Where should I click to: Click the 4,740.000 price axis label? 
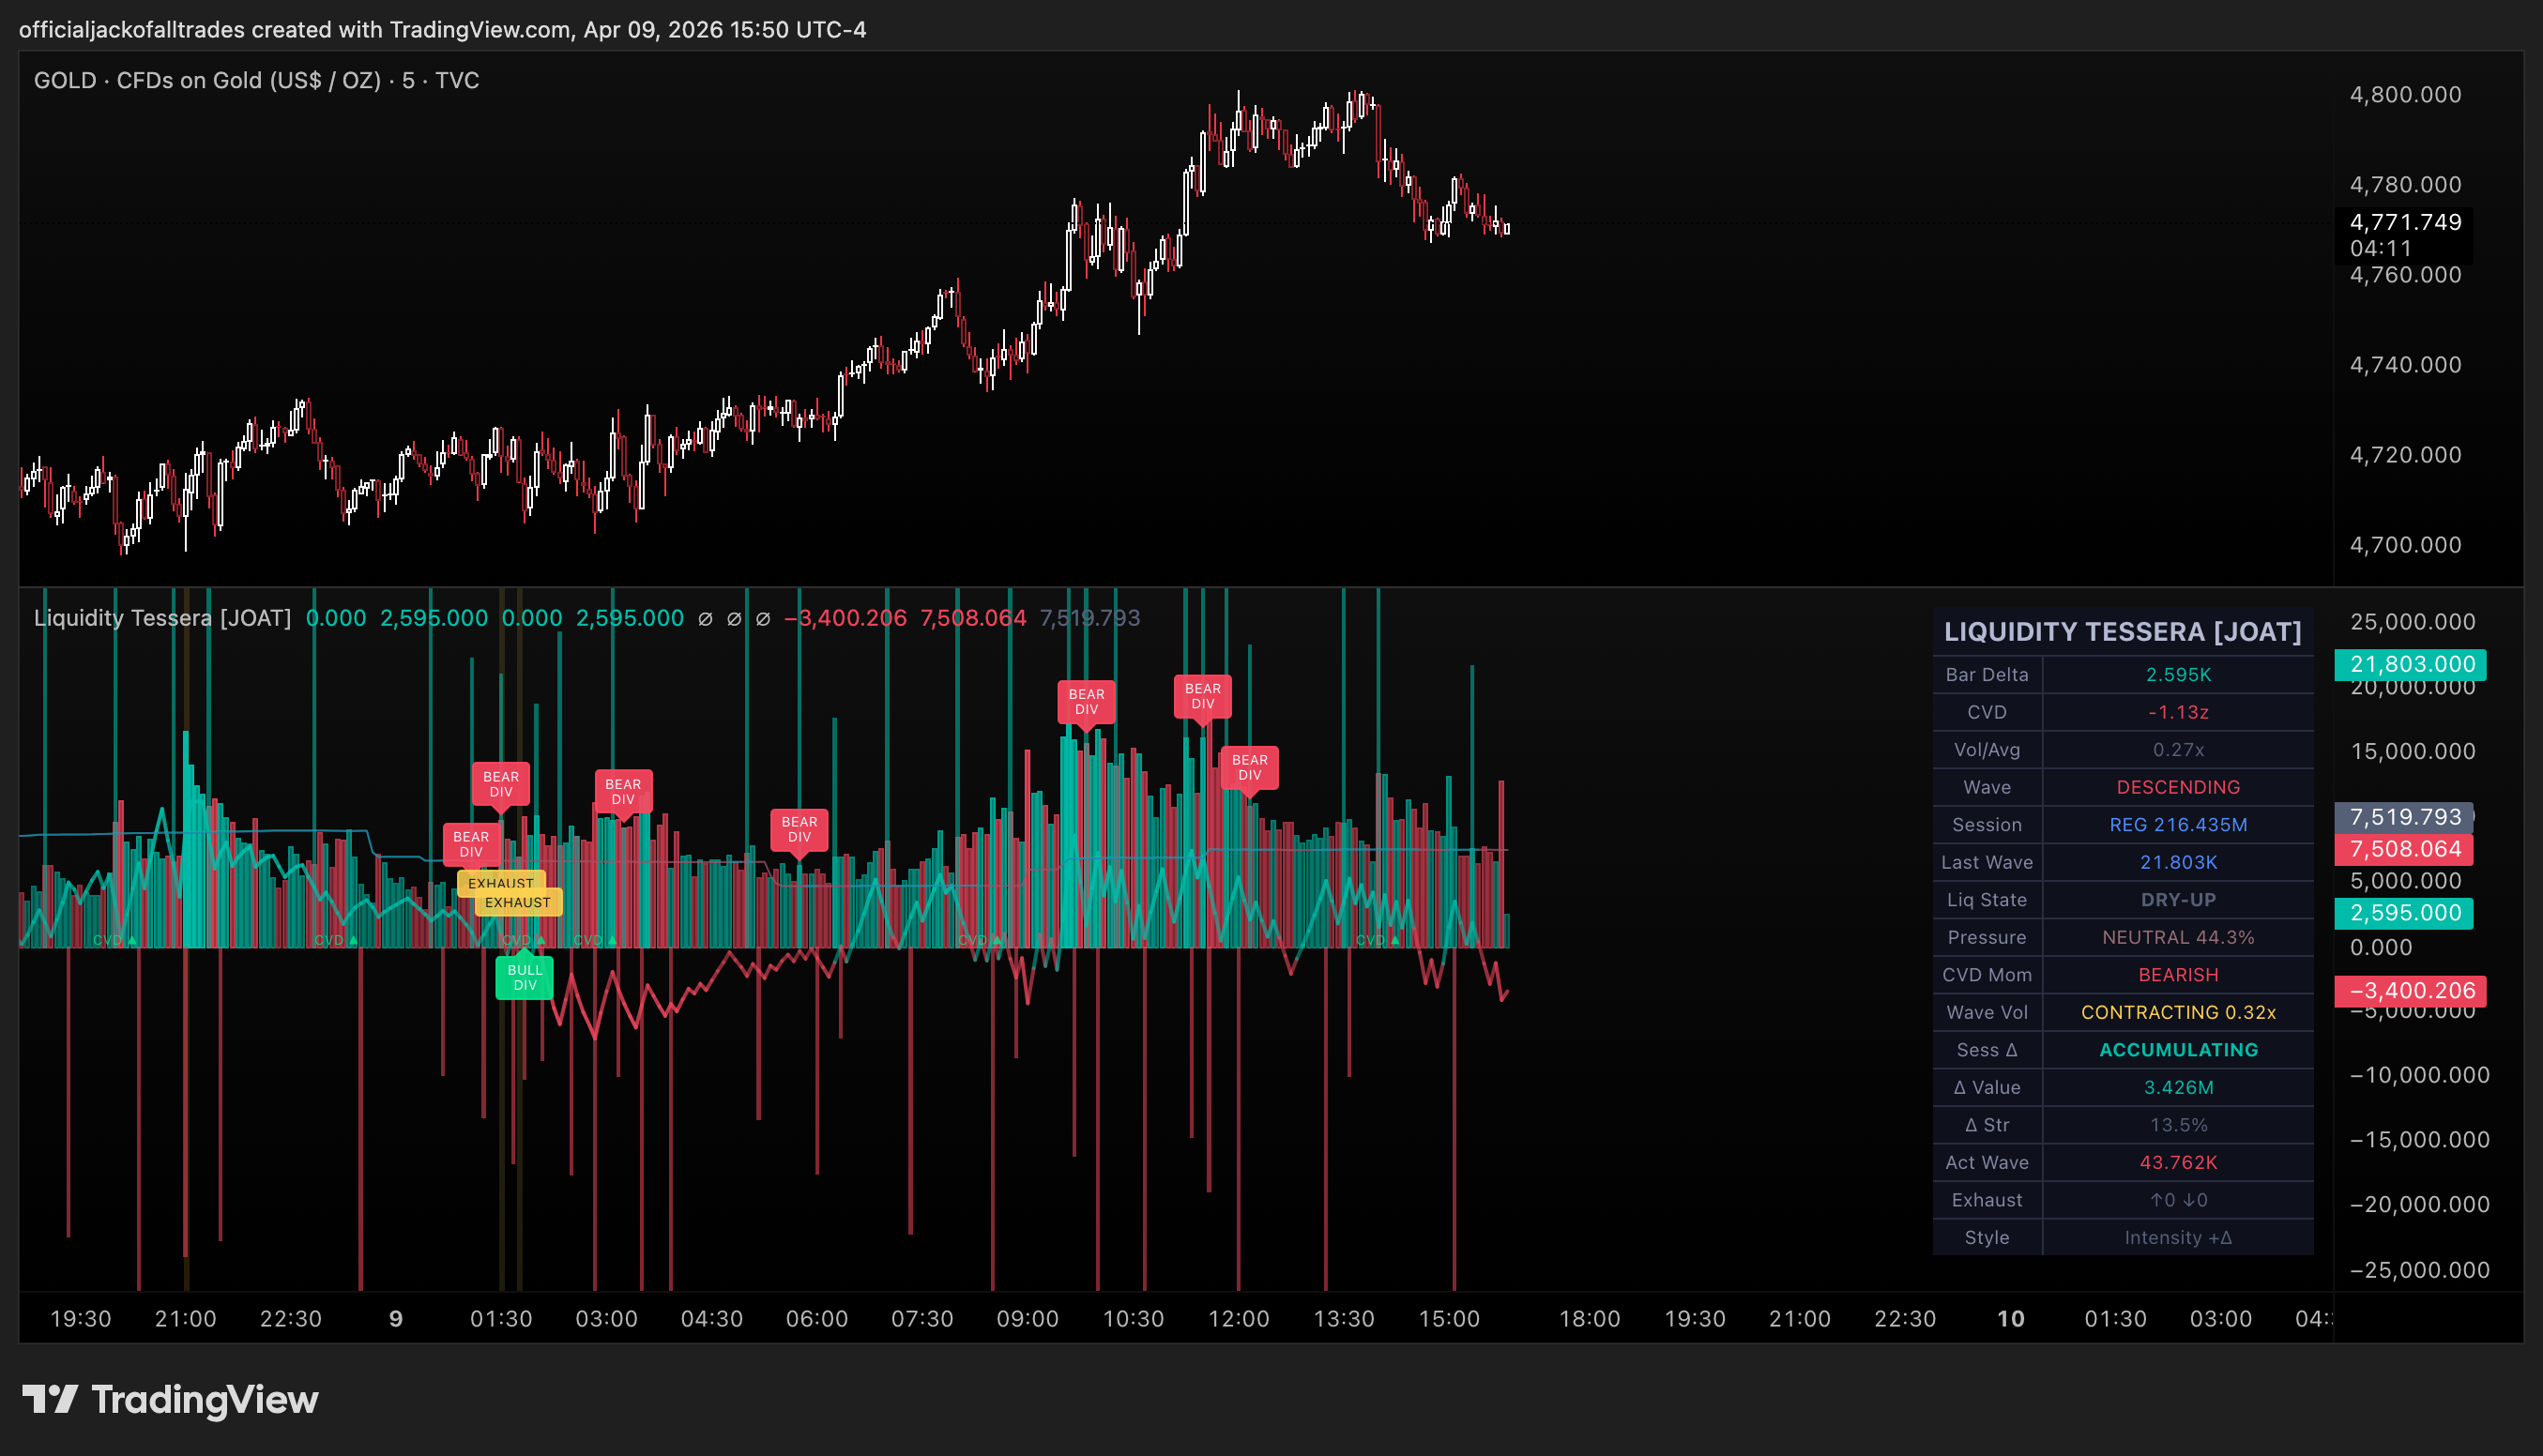[2405, 365]
